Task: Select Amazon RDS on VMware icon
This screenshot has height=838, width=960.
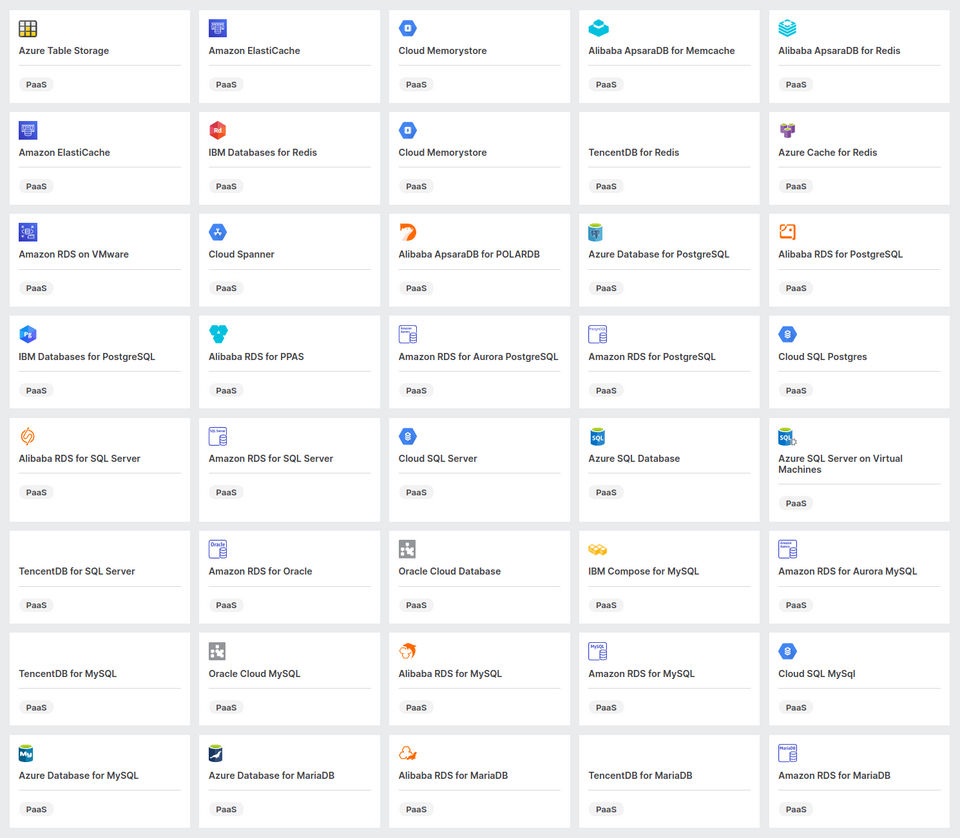Action: pos(28,232)
